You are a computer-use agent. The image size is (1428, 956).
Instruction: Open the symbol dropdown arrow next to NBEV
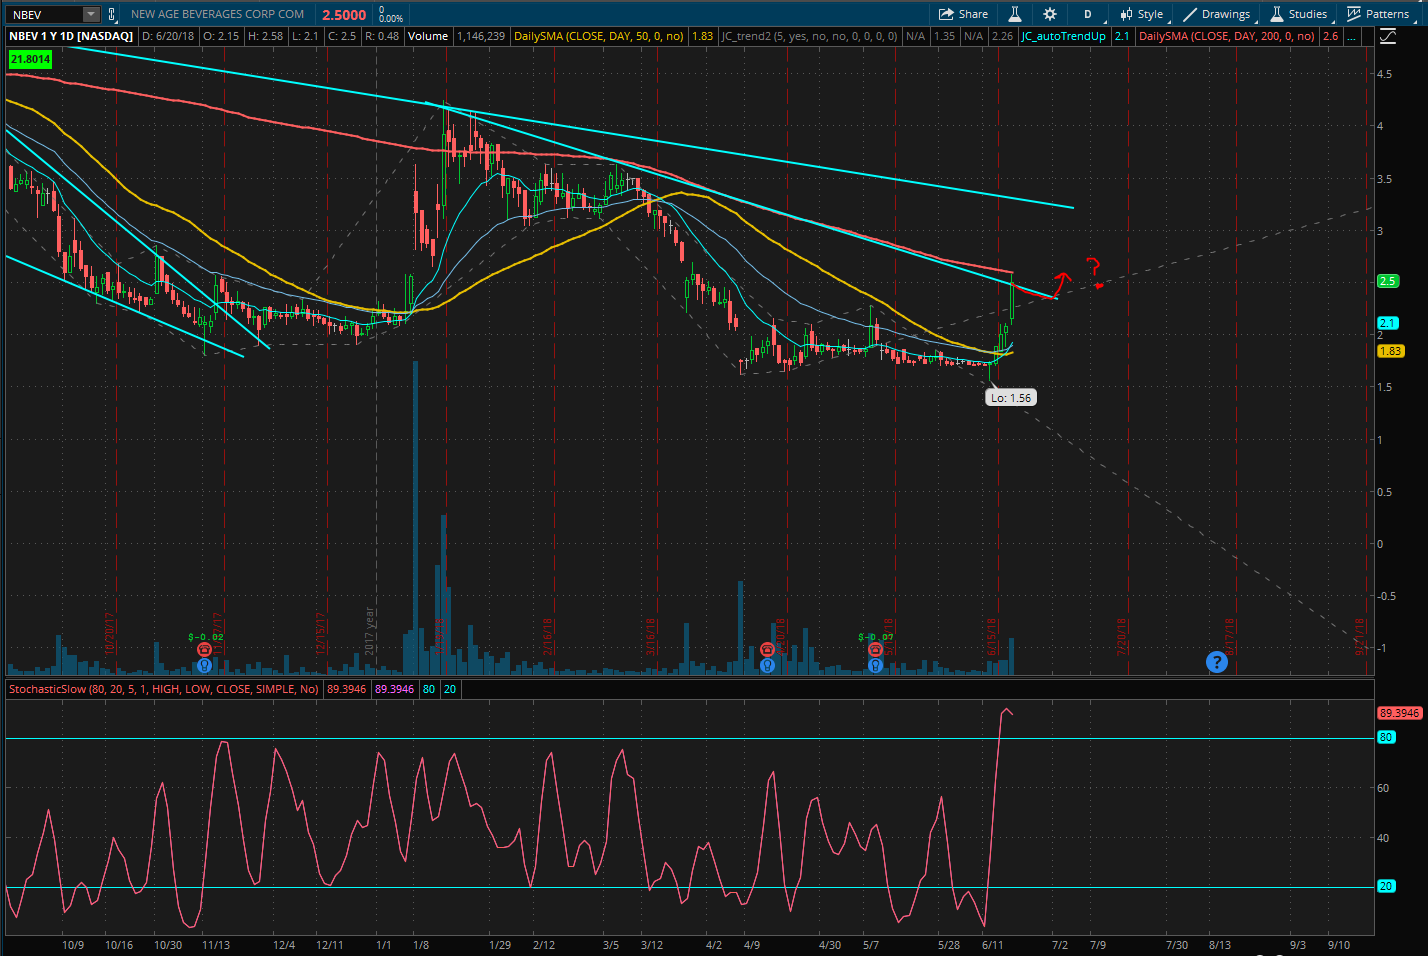91,14
